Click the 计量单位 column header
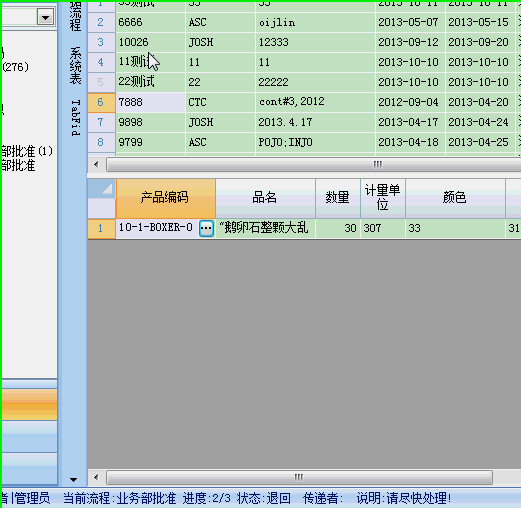Viewport: 521px width, 508px height. tap(383, 198)
